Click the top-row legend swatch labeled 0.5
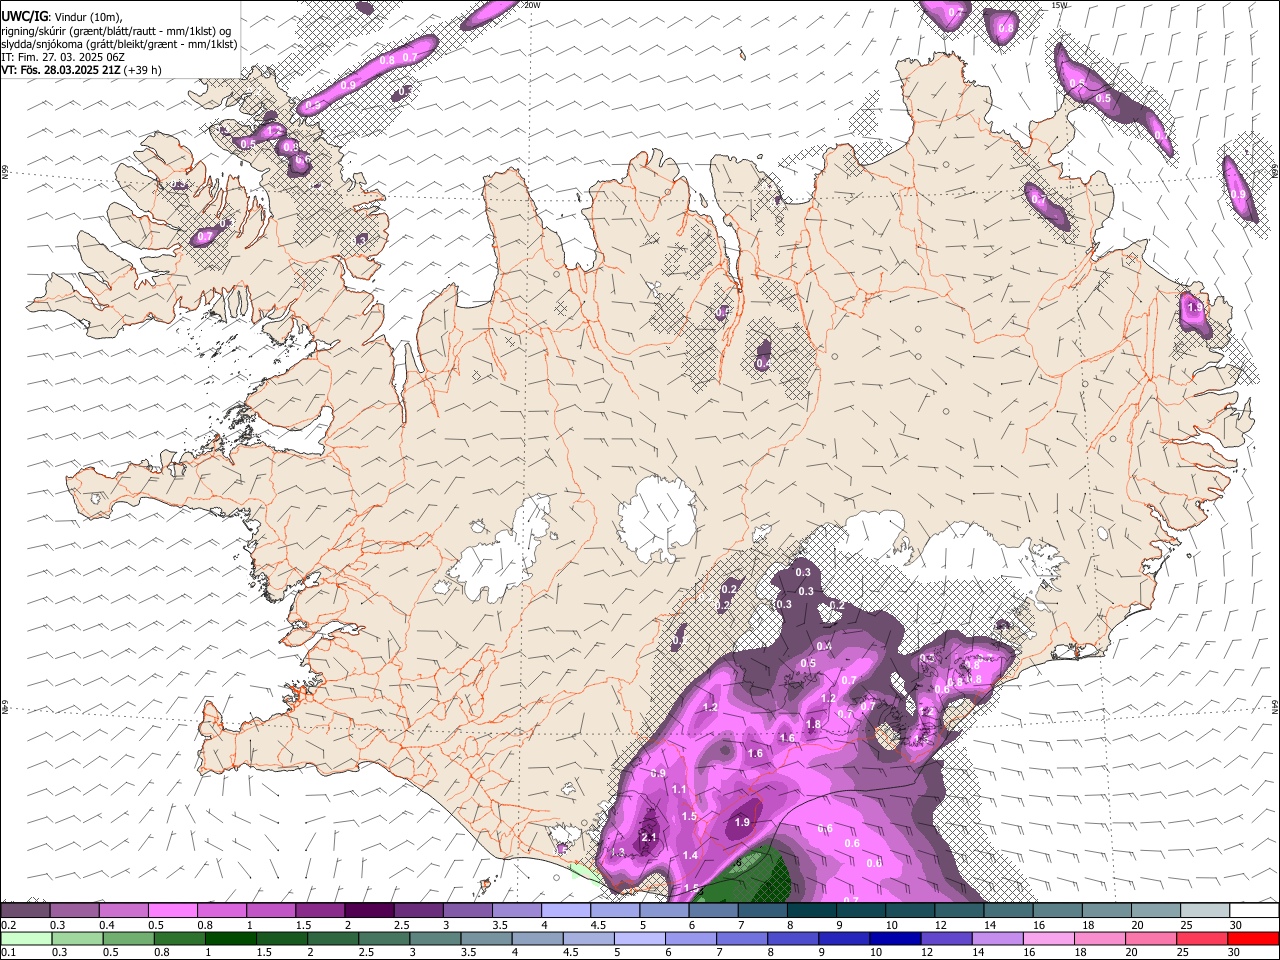The height and width of the screenshot is (960, 1280). pos(172,910)
